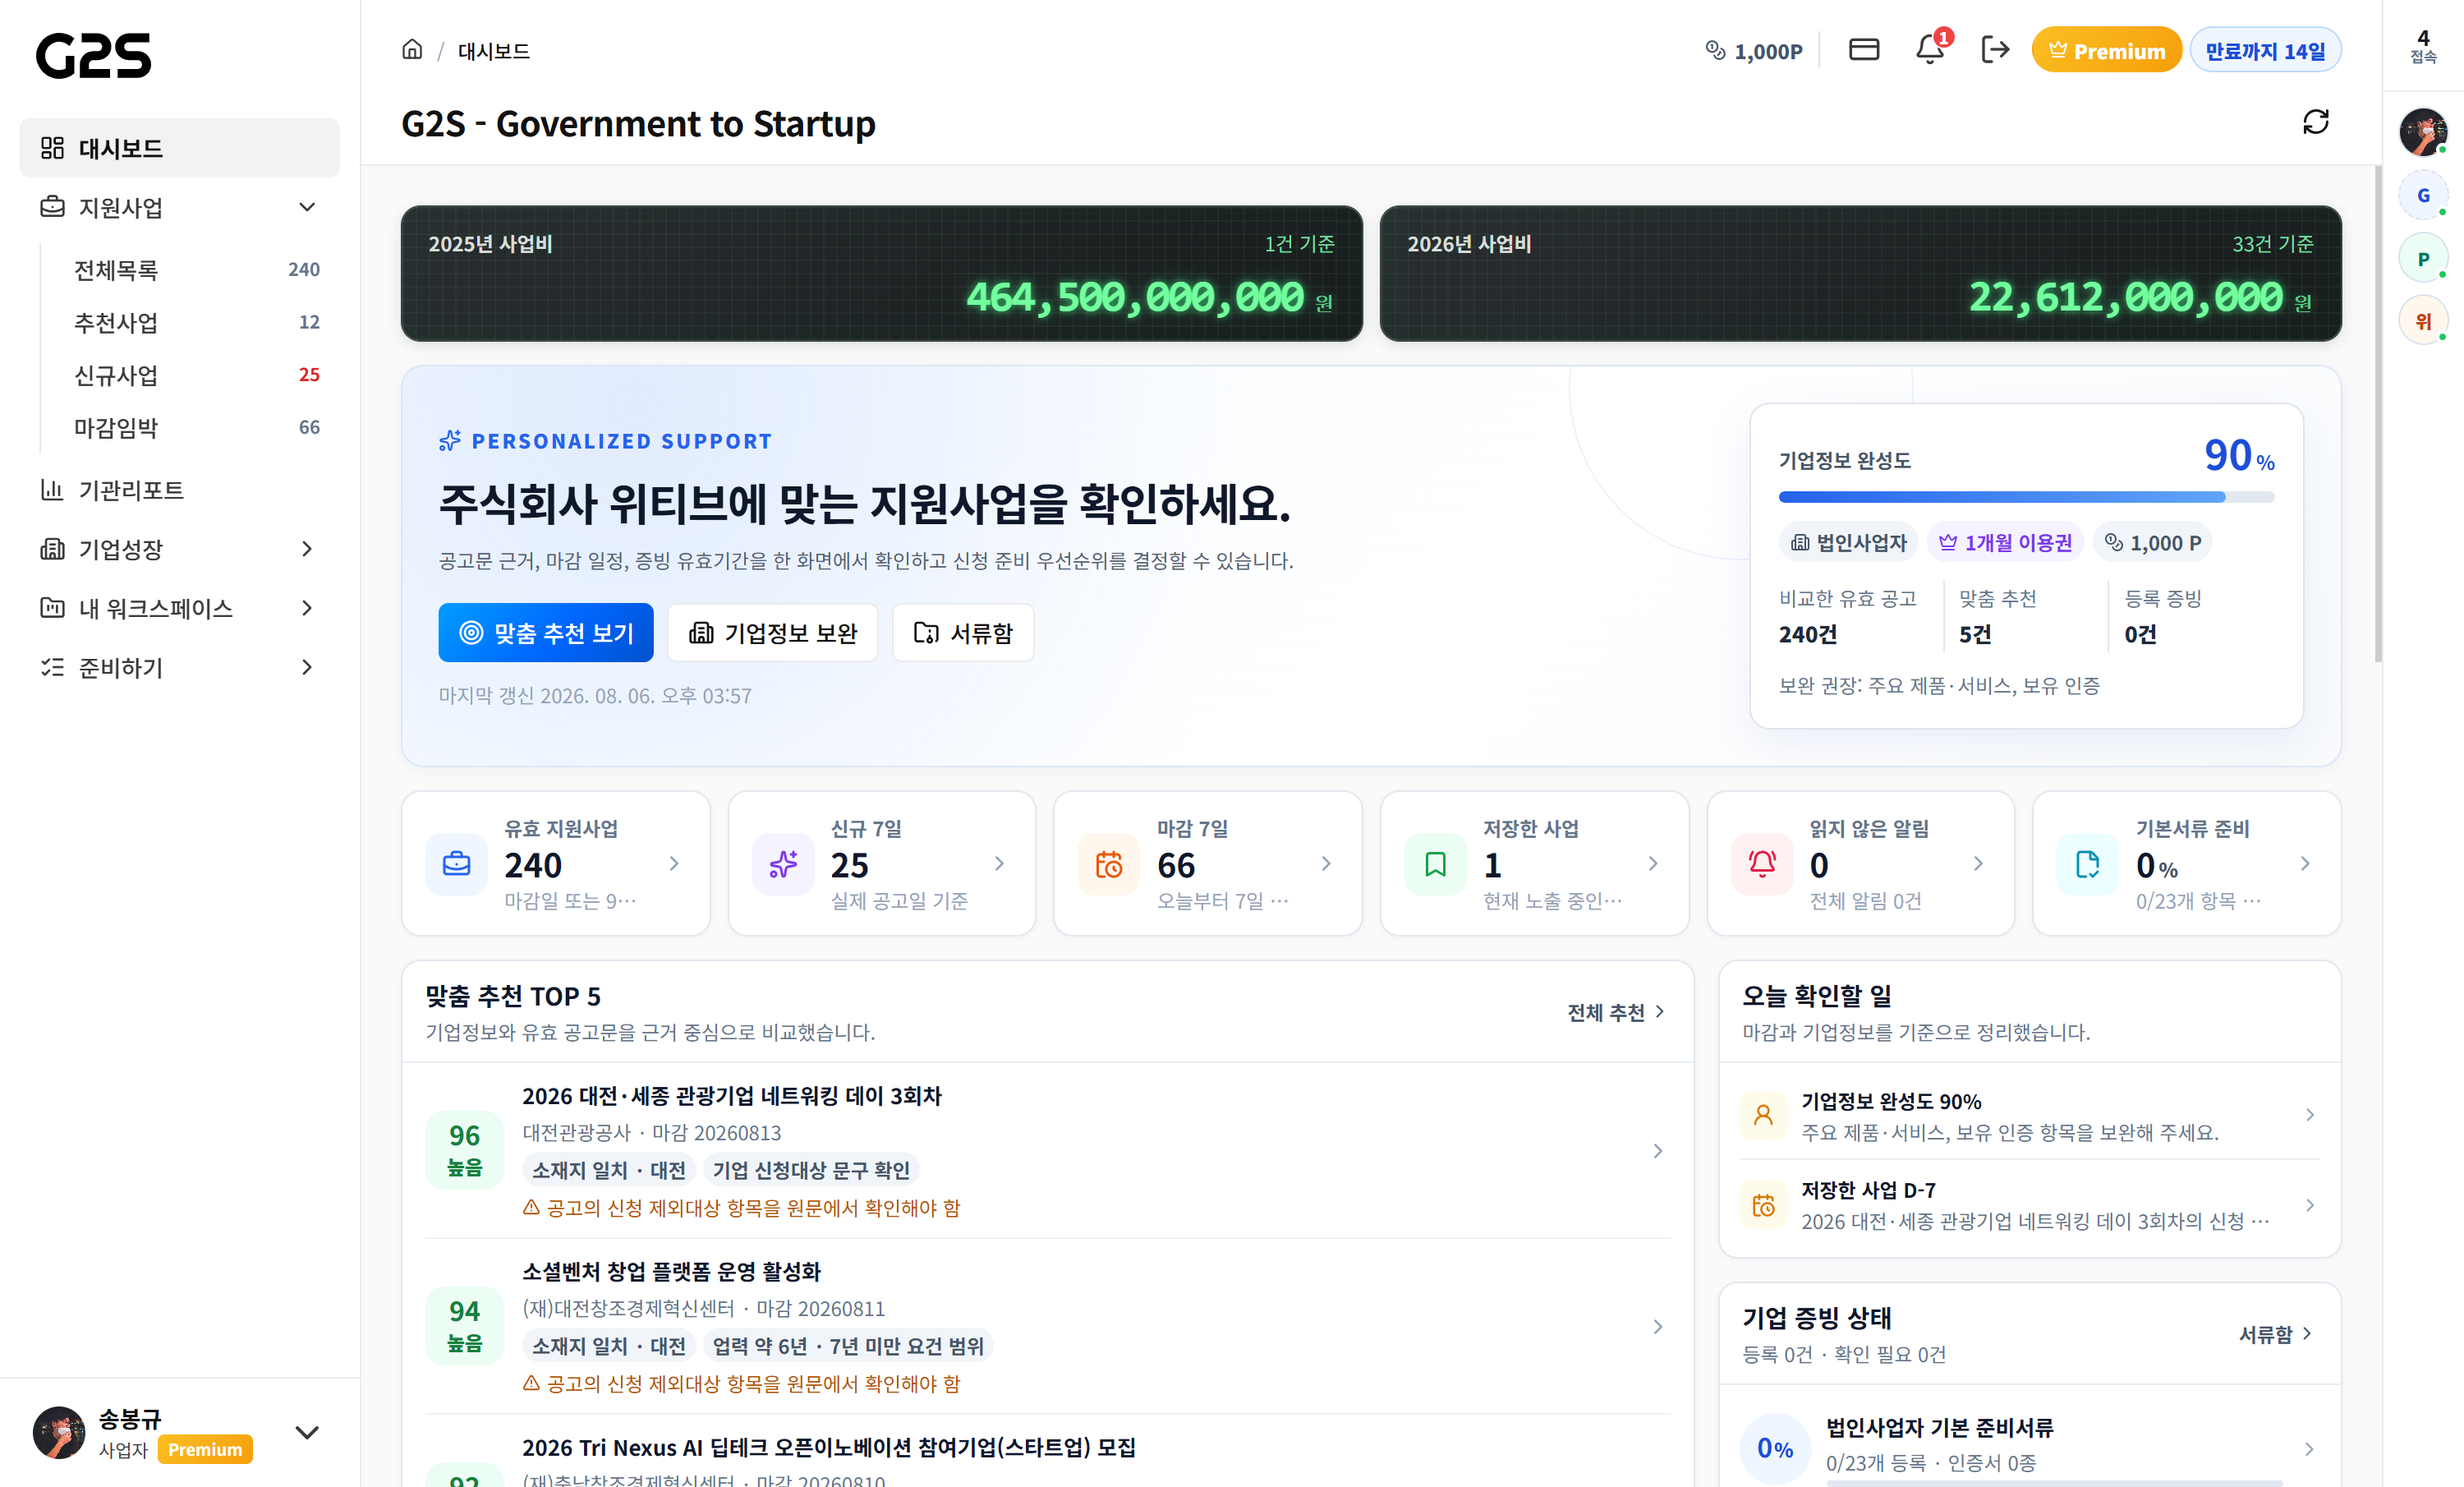The width and height of the screenshot is (2464, 1487).
Task: Open the 2026 대전·세종 관광기업 네트워킹 데이 recommendation chevron
Action: pyautogui.click(x=1658, y=1151)
